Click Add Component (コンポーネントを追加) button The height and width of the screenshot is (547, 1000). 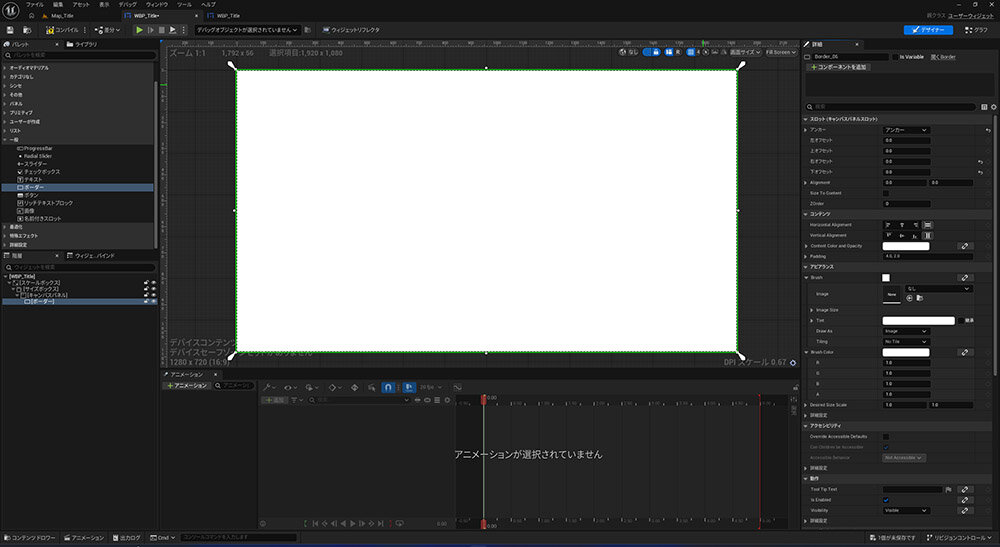pyautogui.click(x=838, y=67)
